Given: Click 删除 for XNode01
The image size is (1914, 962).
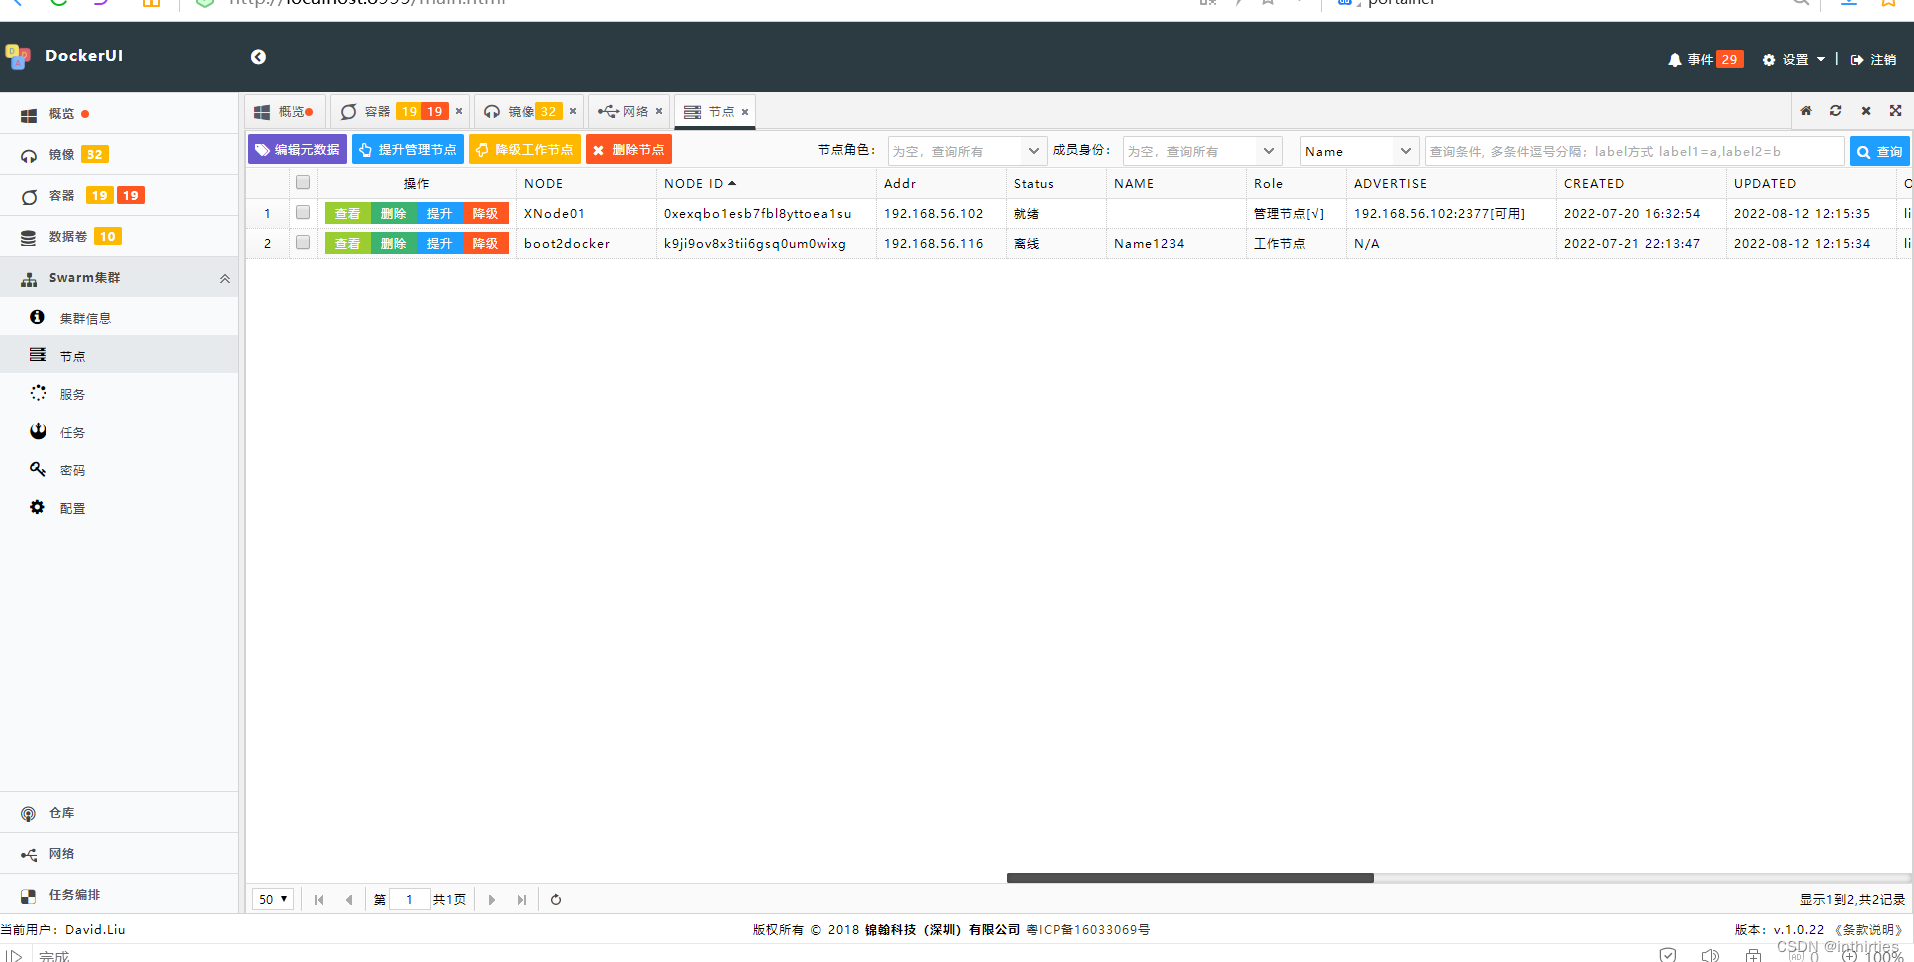Looking at the screenshot, I should pyautogui.click(x=394, y=214).
